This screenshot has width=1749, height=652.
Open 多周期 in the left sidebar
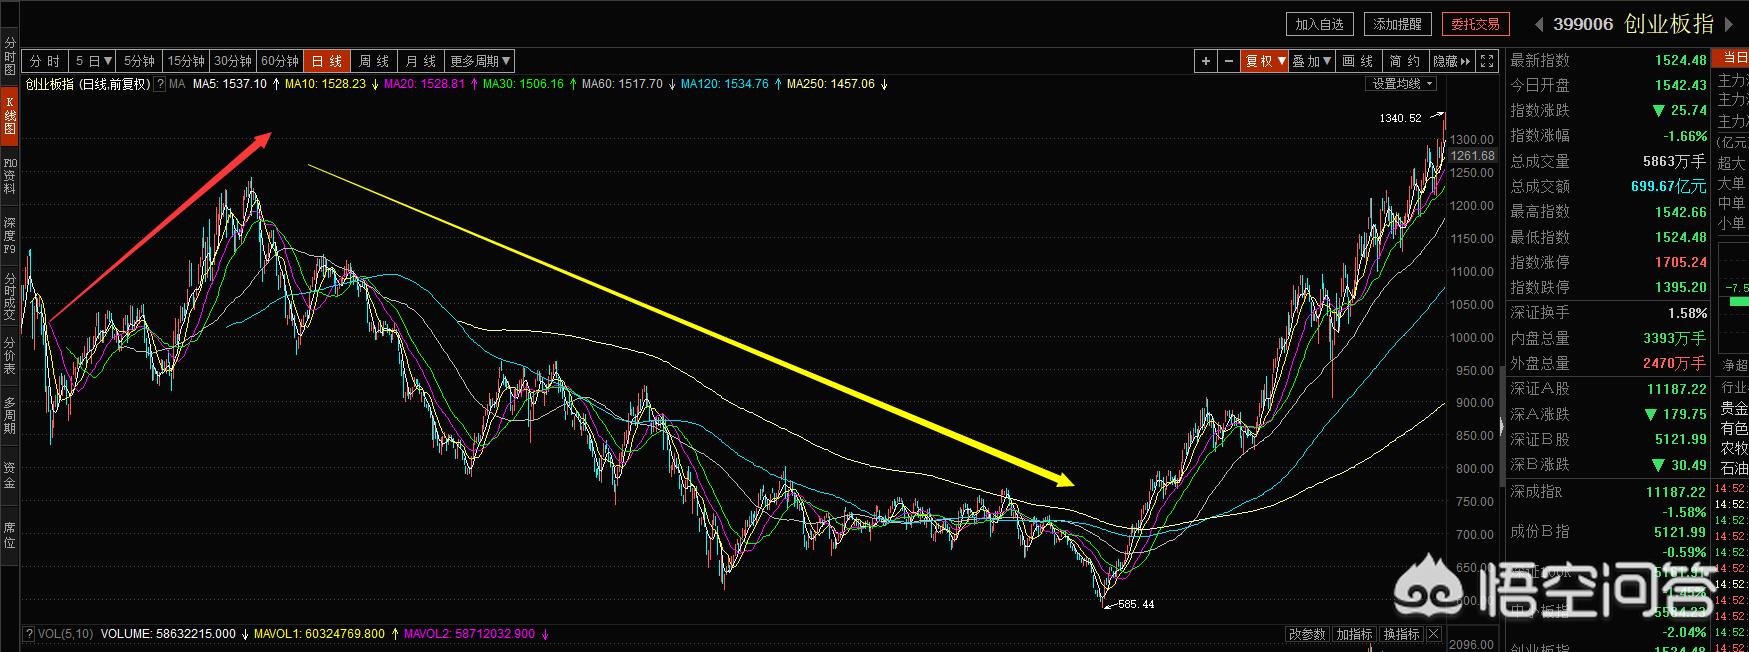click(10, 415)
